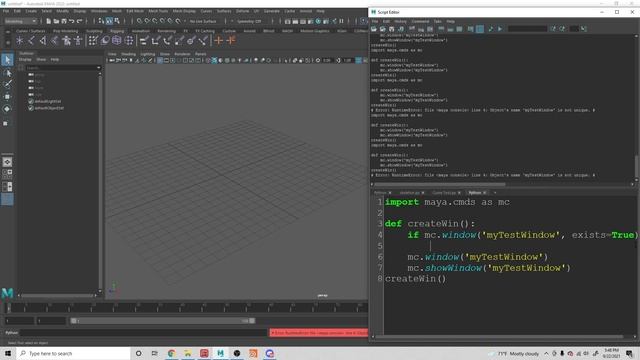Toggle visibility checkbox of defaultLightSet
This screenshot has height=360, width=640.
[31, 101]
